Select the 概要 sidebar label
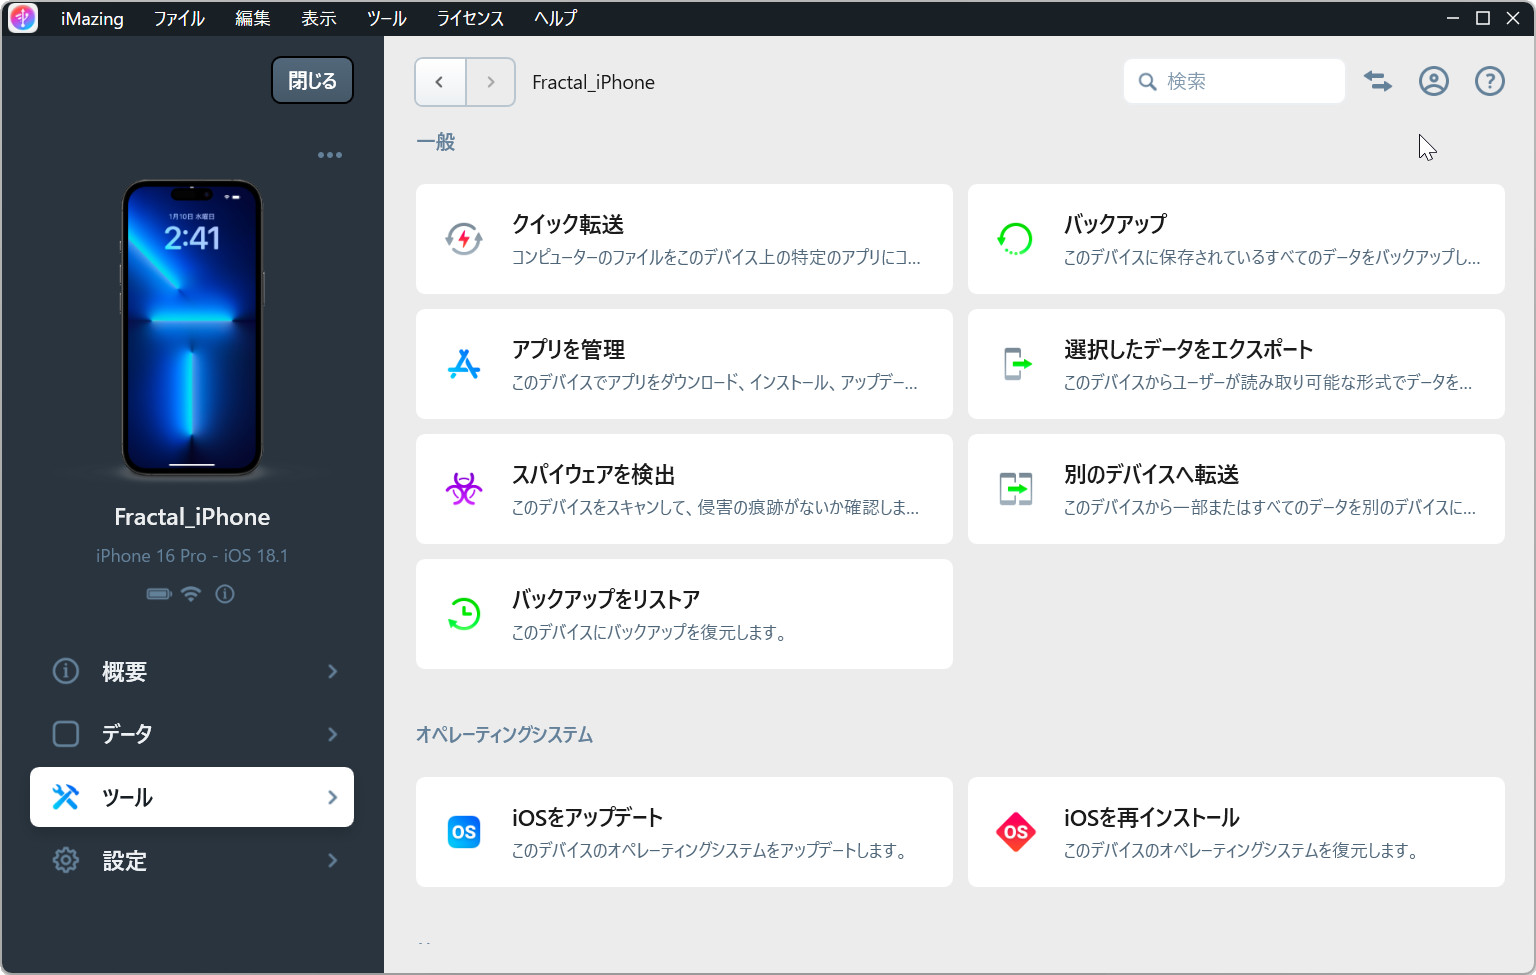 coord(125,672)
